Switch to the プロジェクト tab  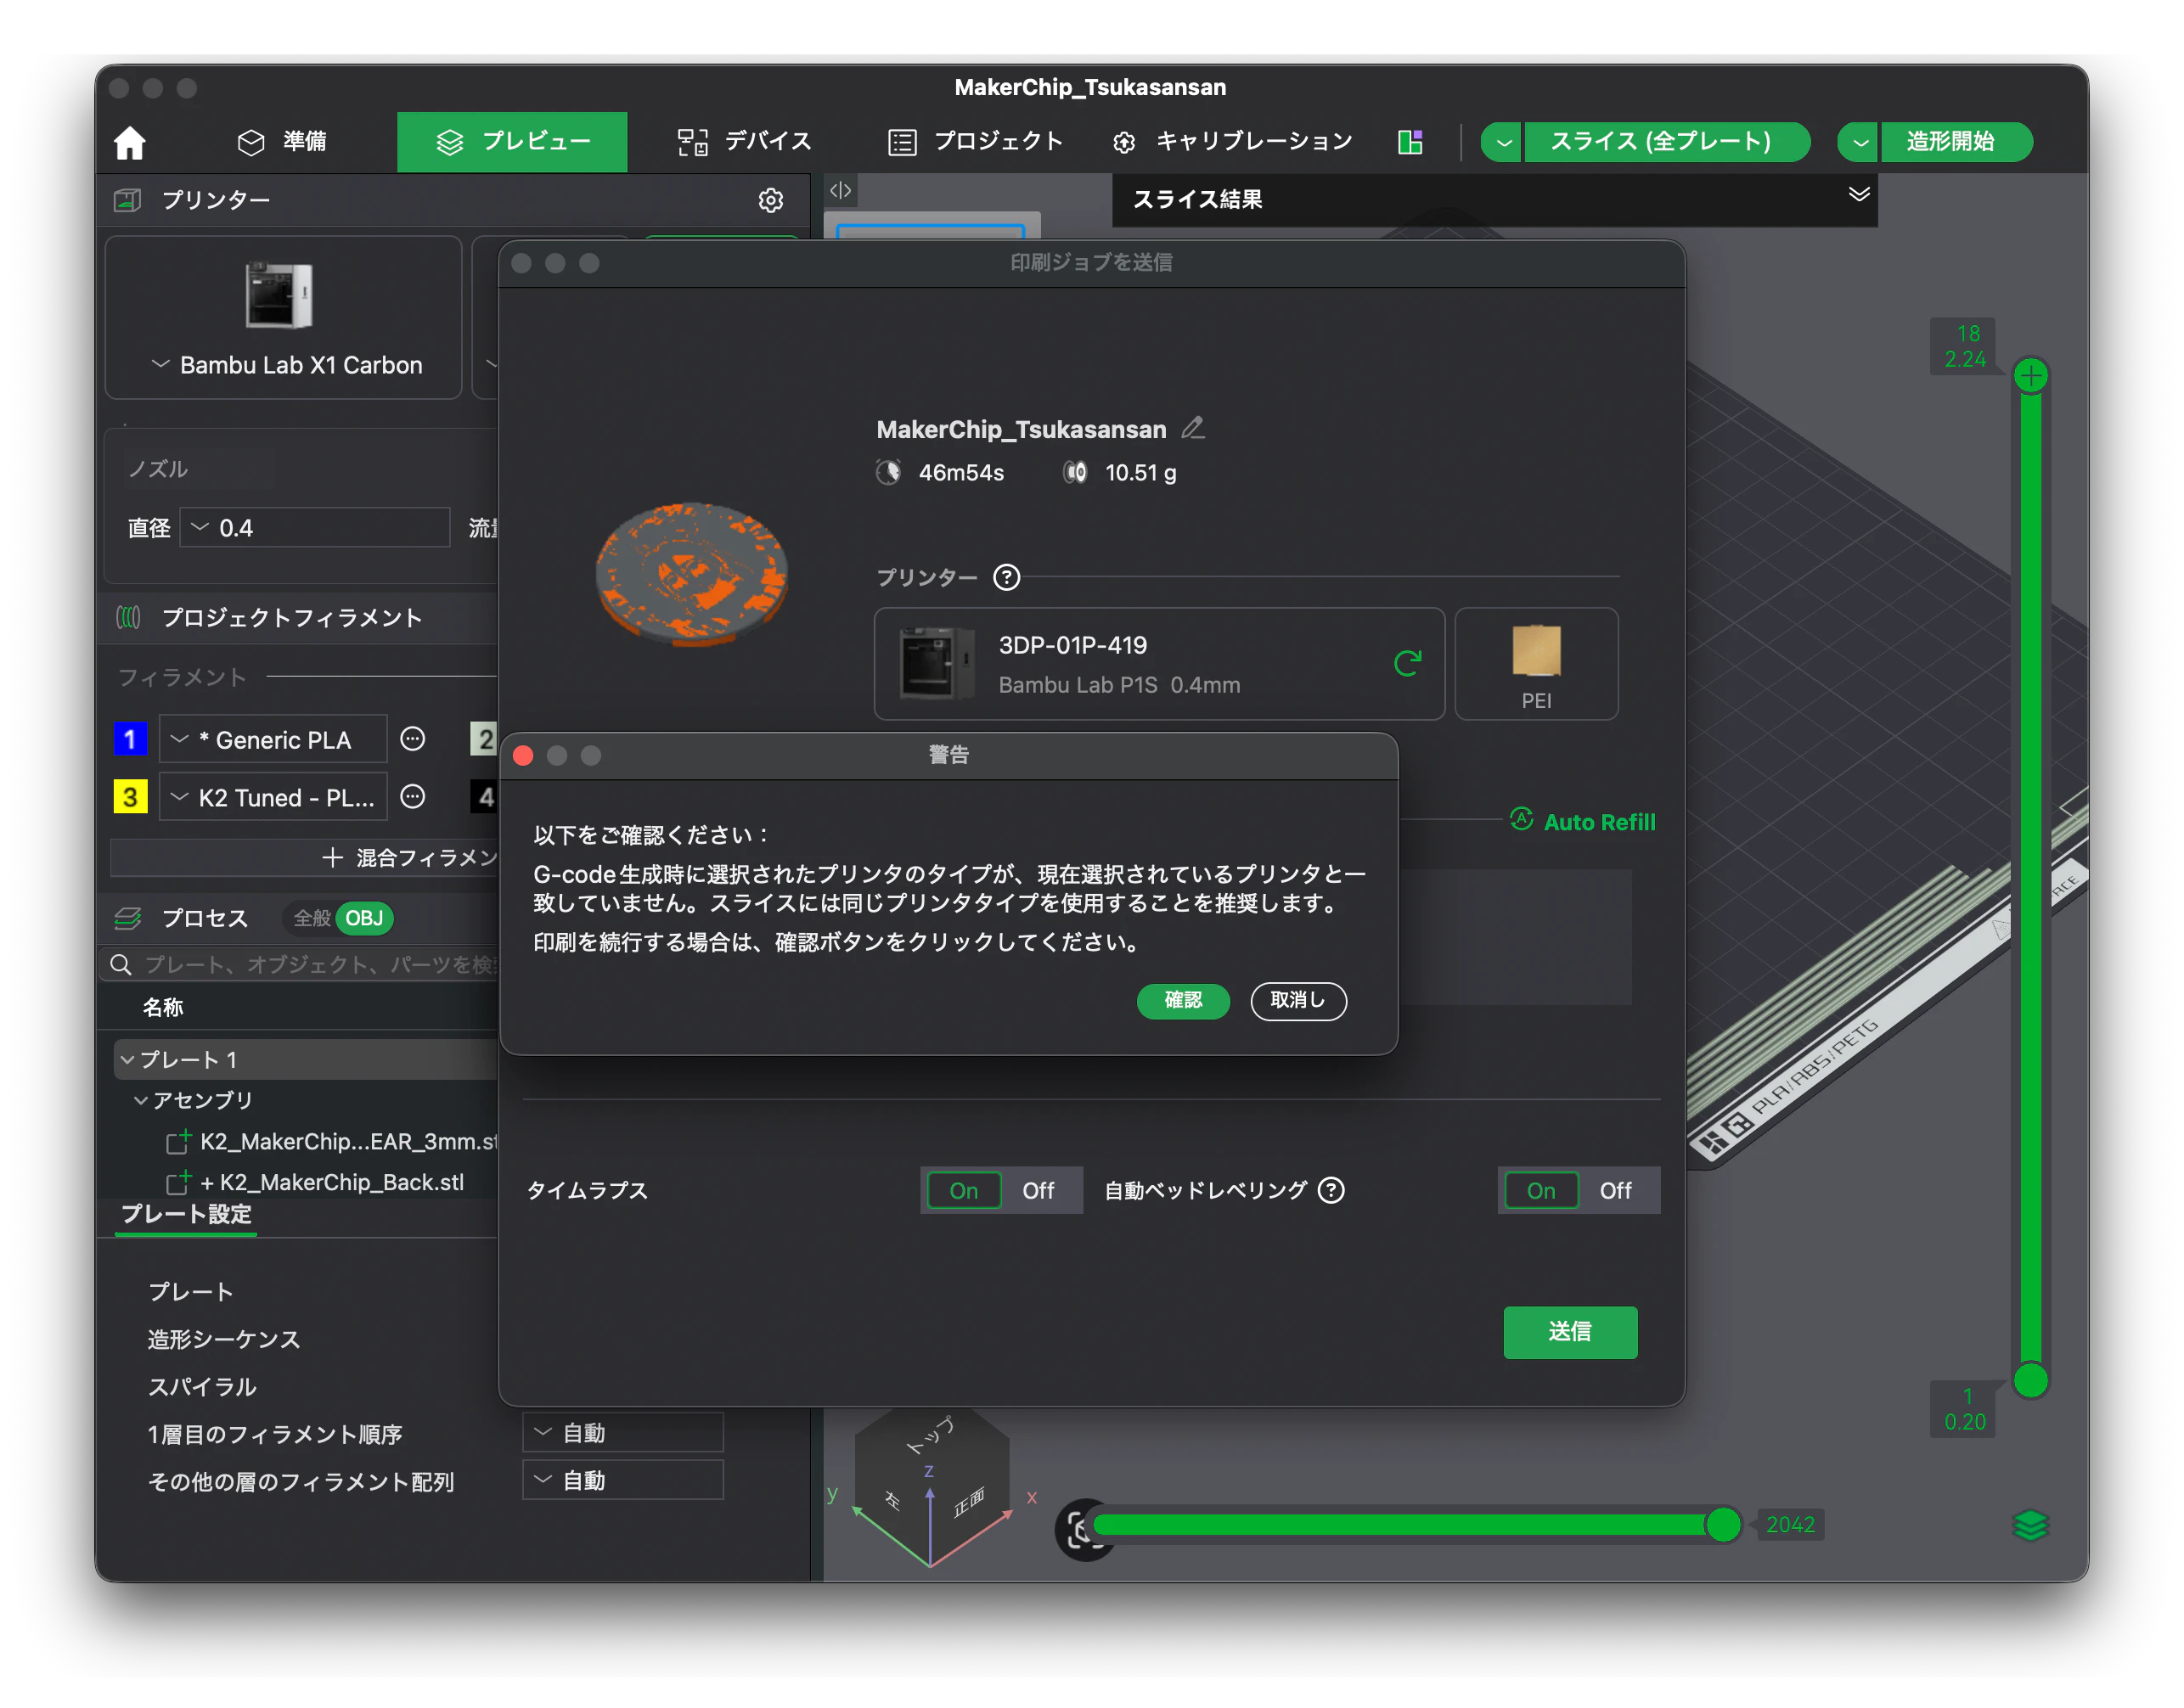[975, 142]
